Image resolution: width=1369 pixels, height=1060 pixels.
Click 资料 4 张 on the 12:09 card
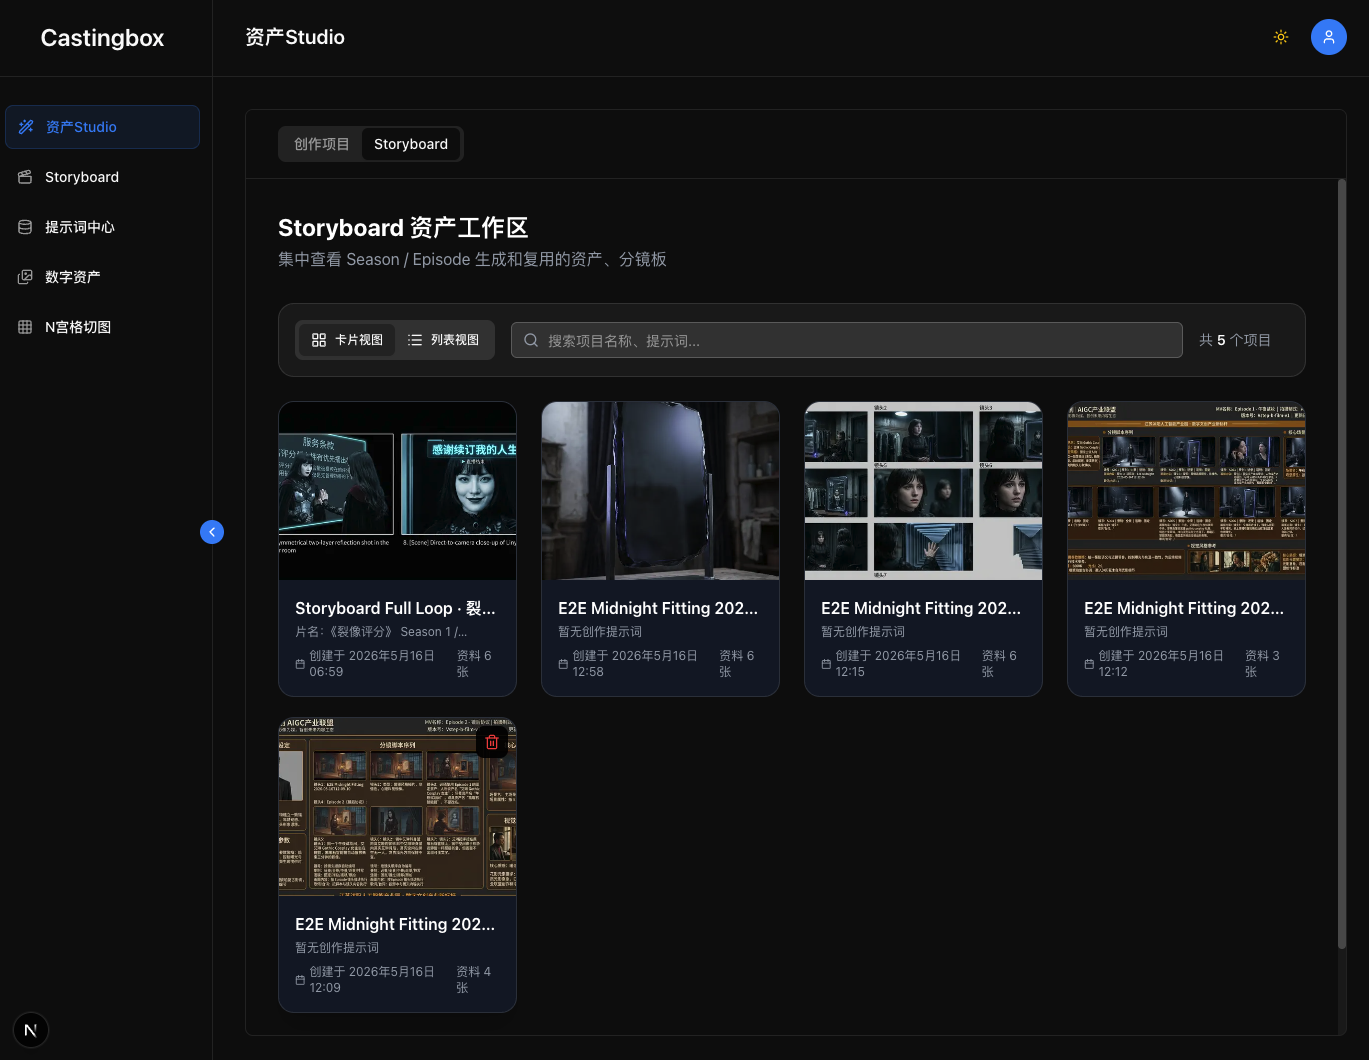474,980
